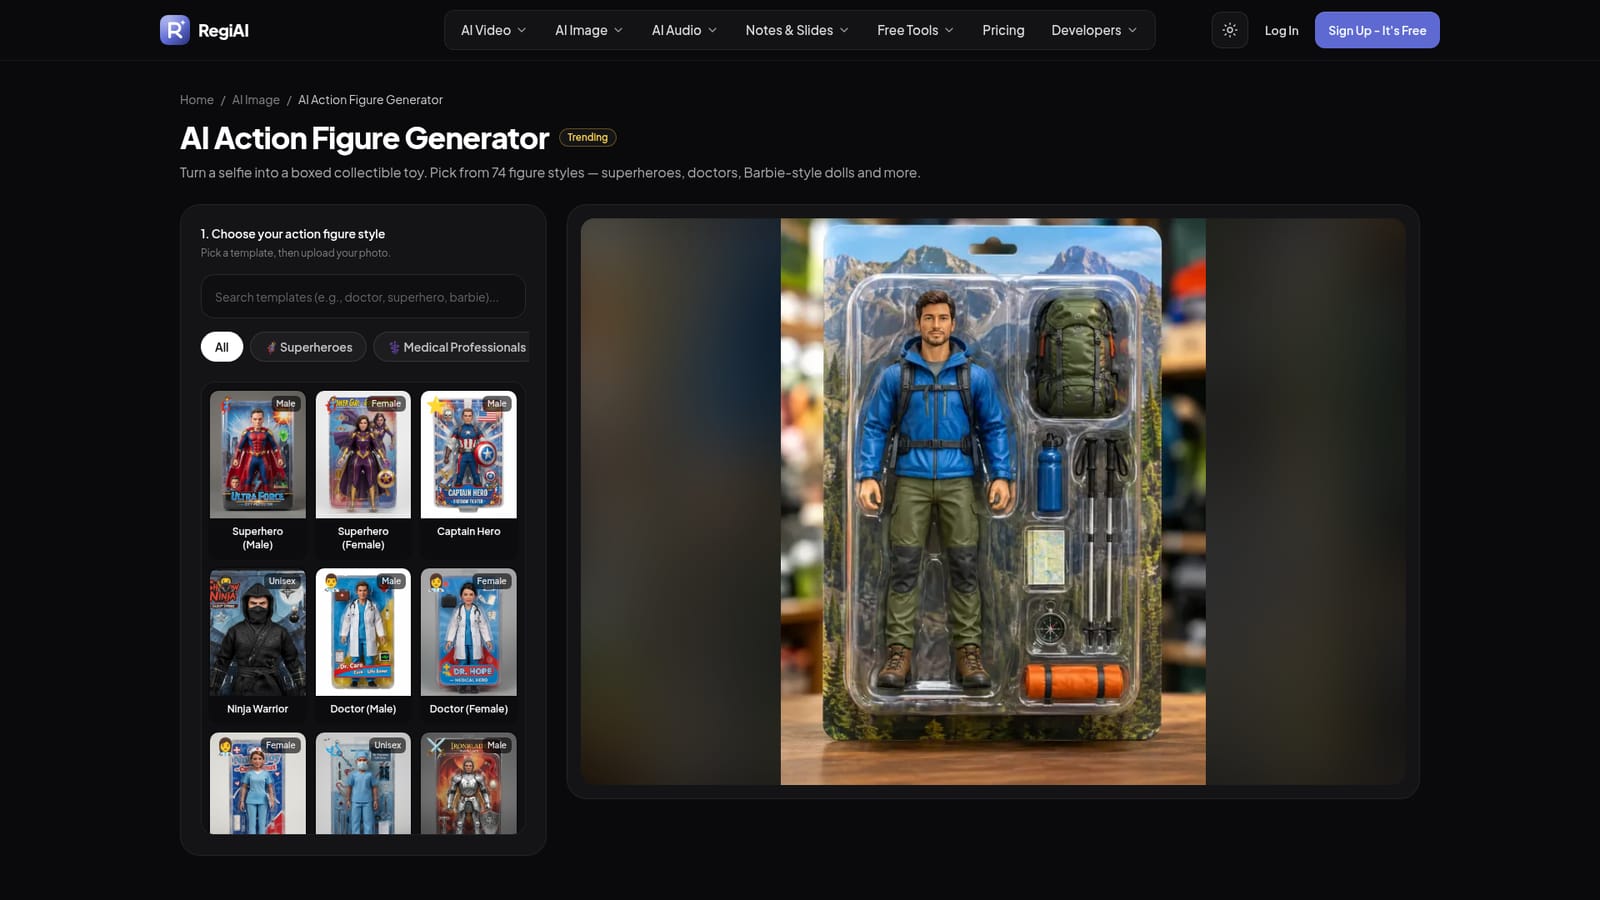
Task: Pick the Female nurse in blue scrubs template
Action: [258, 784]
